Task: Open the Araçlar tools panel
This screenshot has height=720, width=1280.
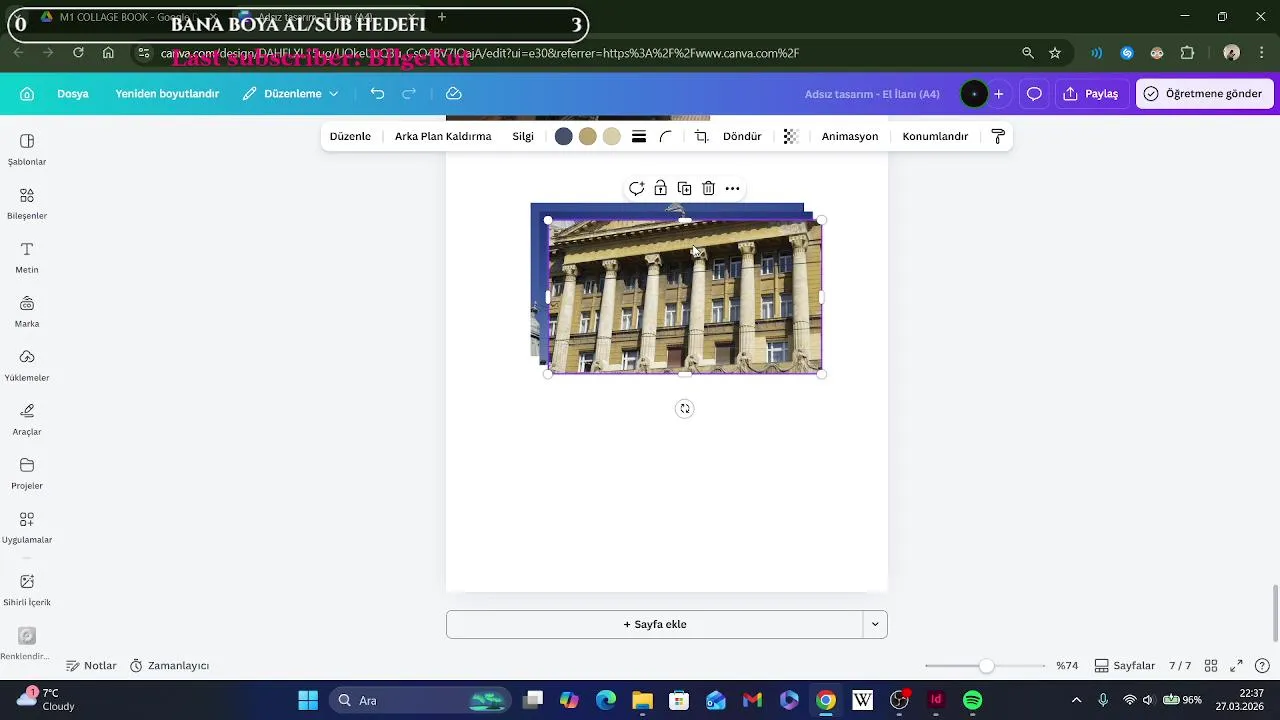Action: 27,420
